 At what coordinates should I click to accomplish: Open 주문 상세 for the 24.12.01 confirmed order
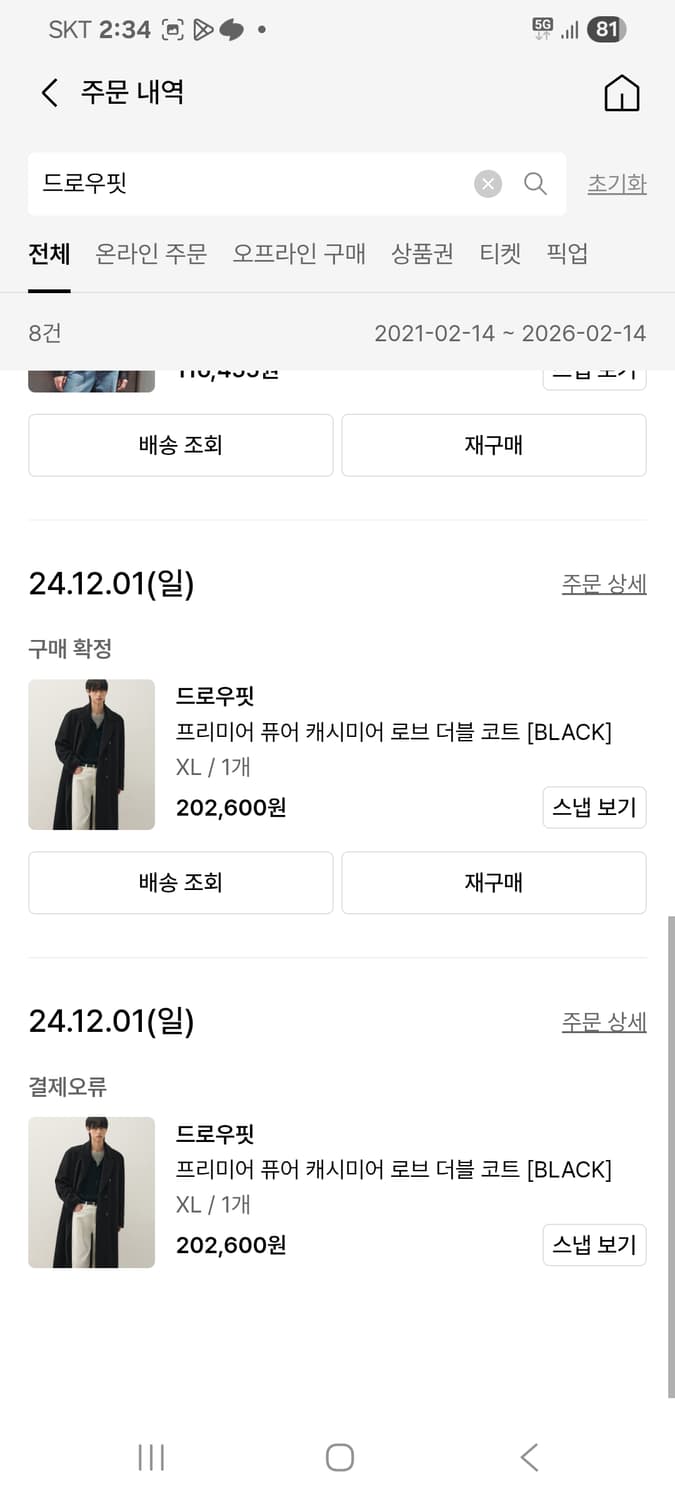pyautogui.click(x=604, y=583)
